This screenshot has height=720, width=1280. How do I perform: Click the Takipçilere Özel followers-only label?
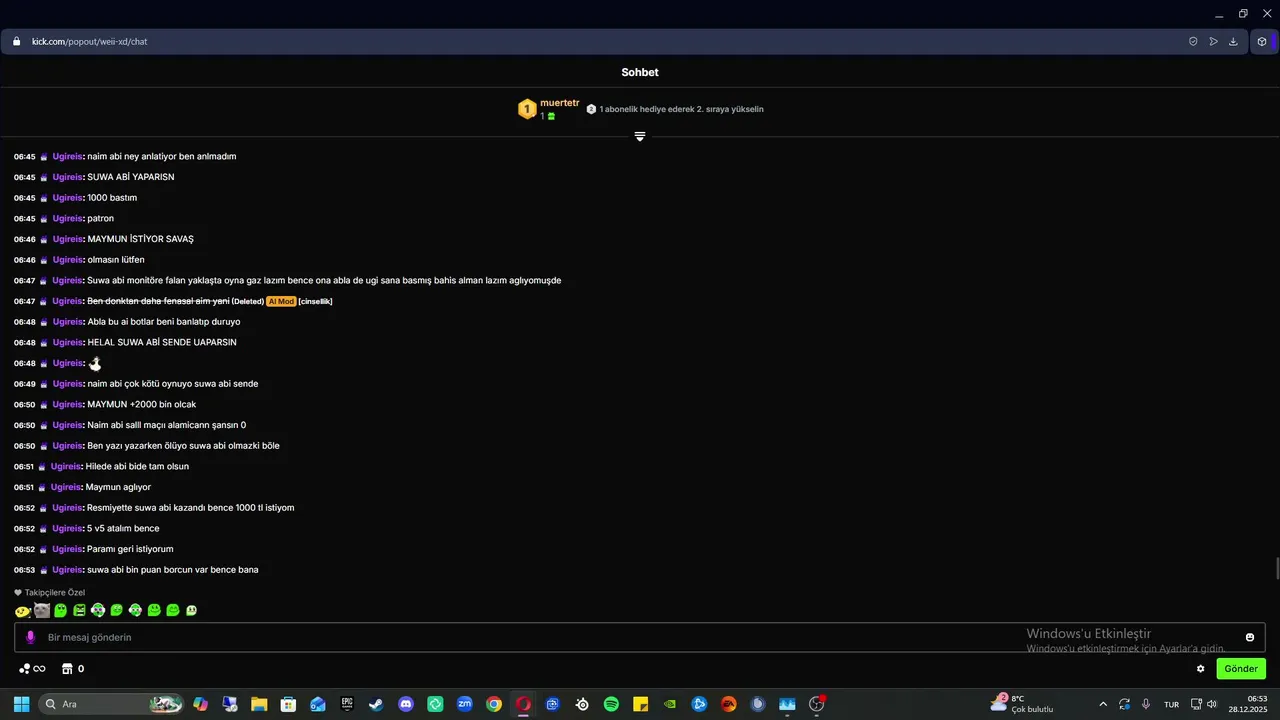[49, 592]
